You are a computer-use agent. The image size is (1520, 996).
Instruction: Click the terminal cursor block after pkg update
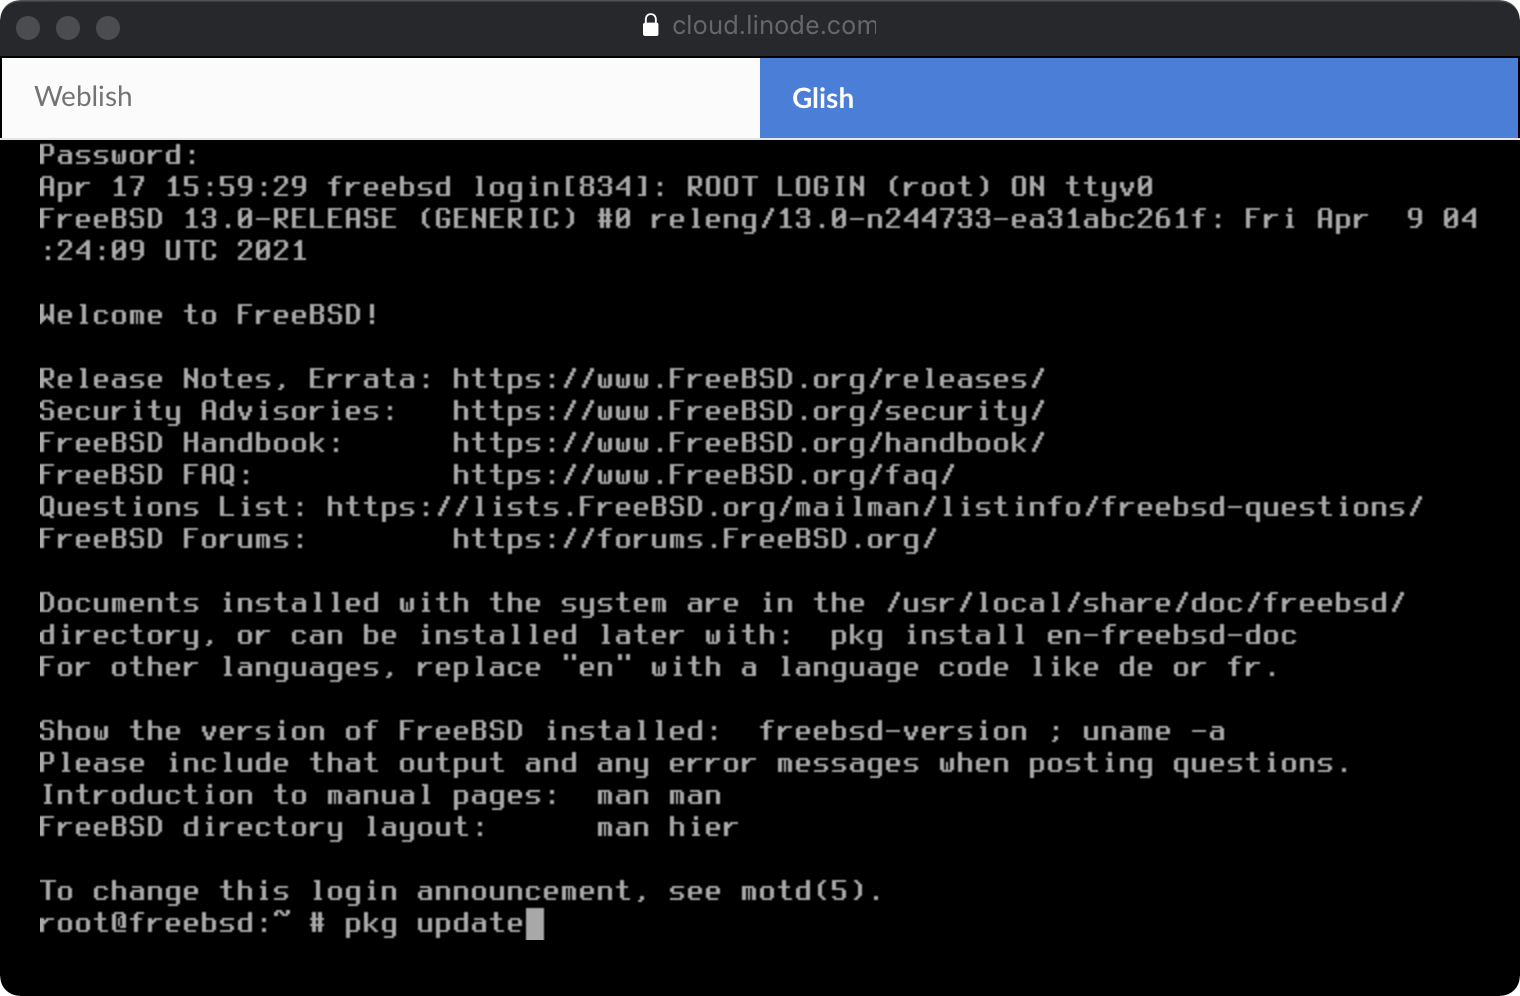point(535,924)
